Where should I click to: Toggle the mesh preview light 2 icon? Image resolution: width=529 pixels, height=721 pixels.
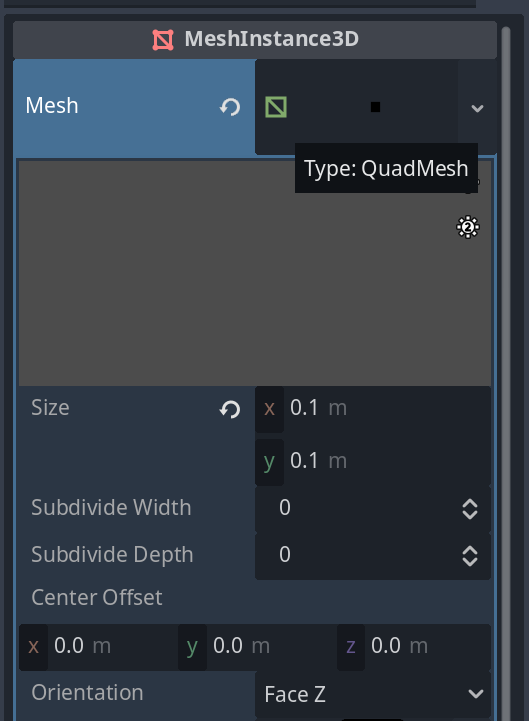click(x=468, y=227)
